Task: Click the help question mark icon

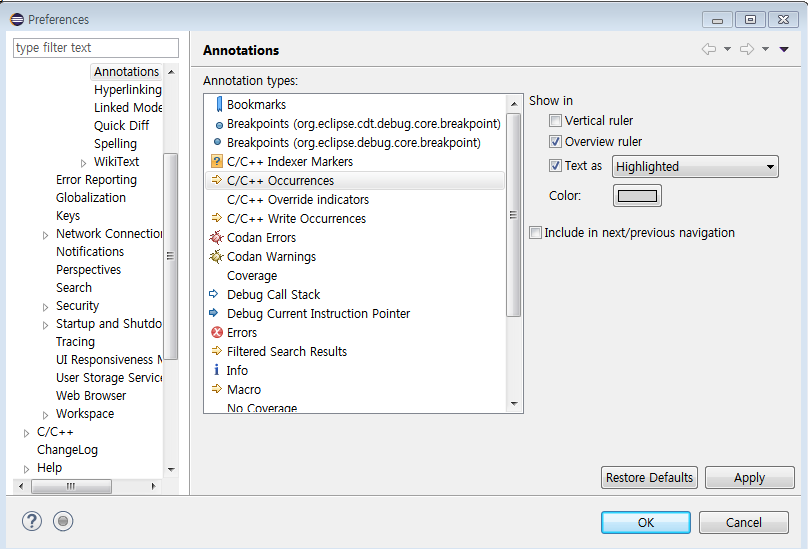Action: [33, 521]
